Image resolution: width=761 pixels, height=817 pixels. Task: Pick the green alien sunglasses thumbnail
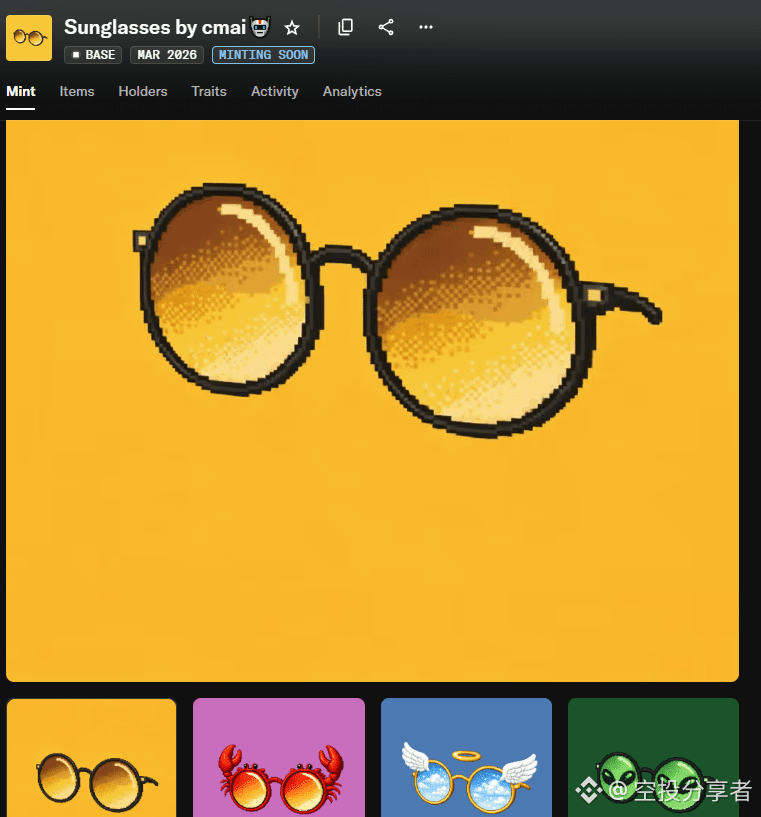tap(653, 758)
